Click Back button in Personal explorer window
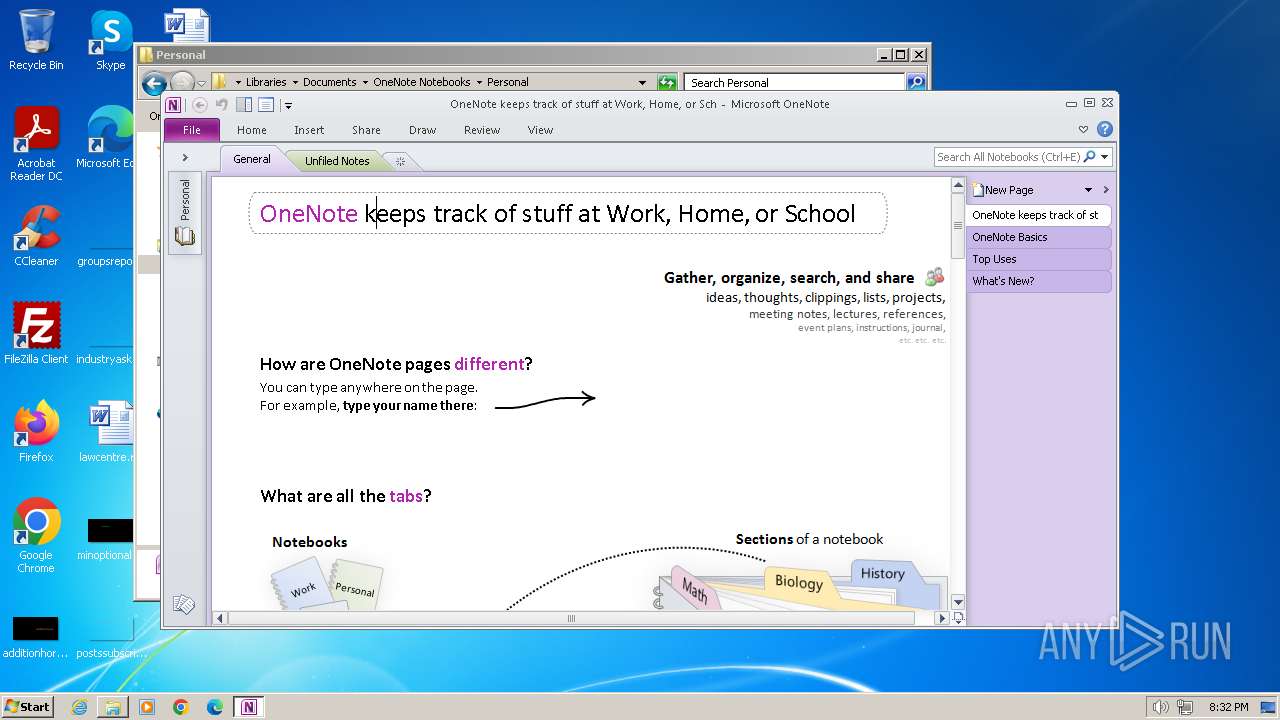 click(x=154, y=83)
